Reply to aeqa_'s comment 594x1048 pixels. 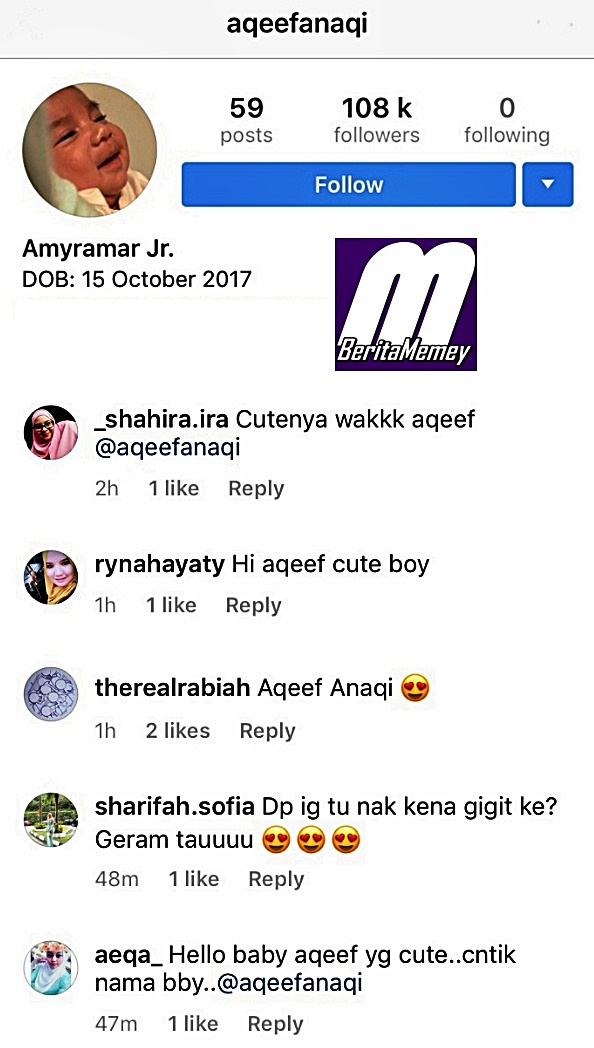pos(275,1024)
